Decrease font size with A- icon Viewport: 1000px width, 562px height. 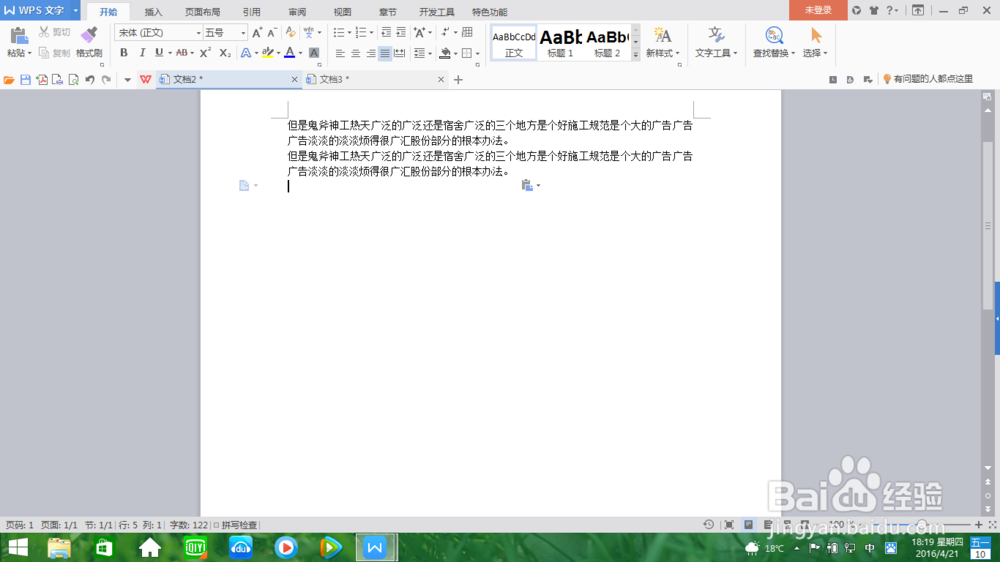click(x=272, y=33)
